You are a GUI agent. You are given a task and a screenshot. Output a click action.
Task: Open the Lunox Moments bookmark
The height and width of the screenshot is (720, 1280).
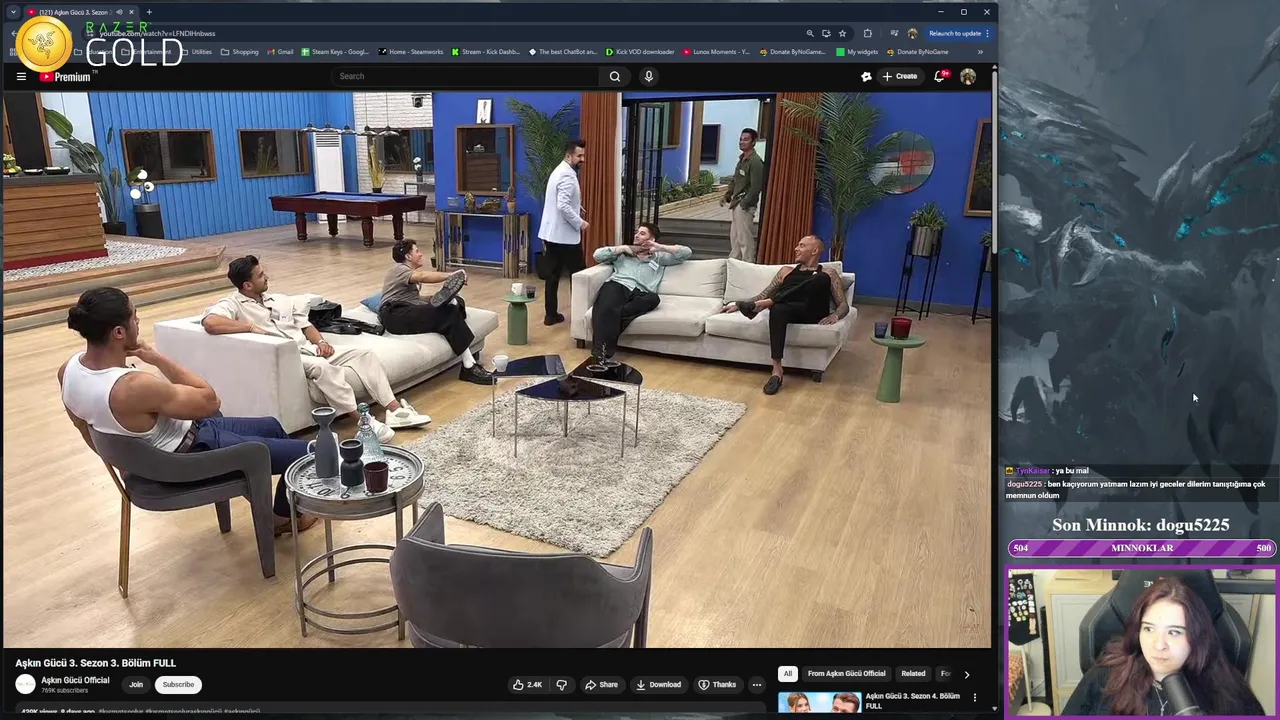click(x=716, y=52)
